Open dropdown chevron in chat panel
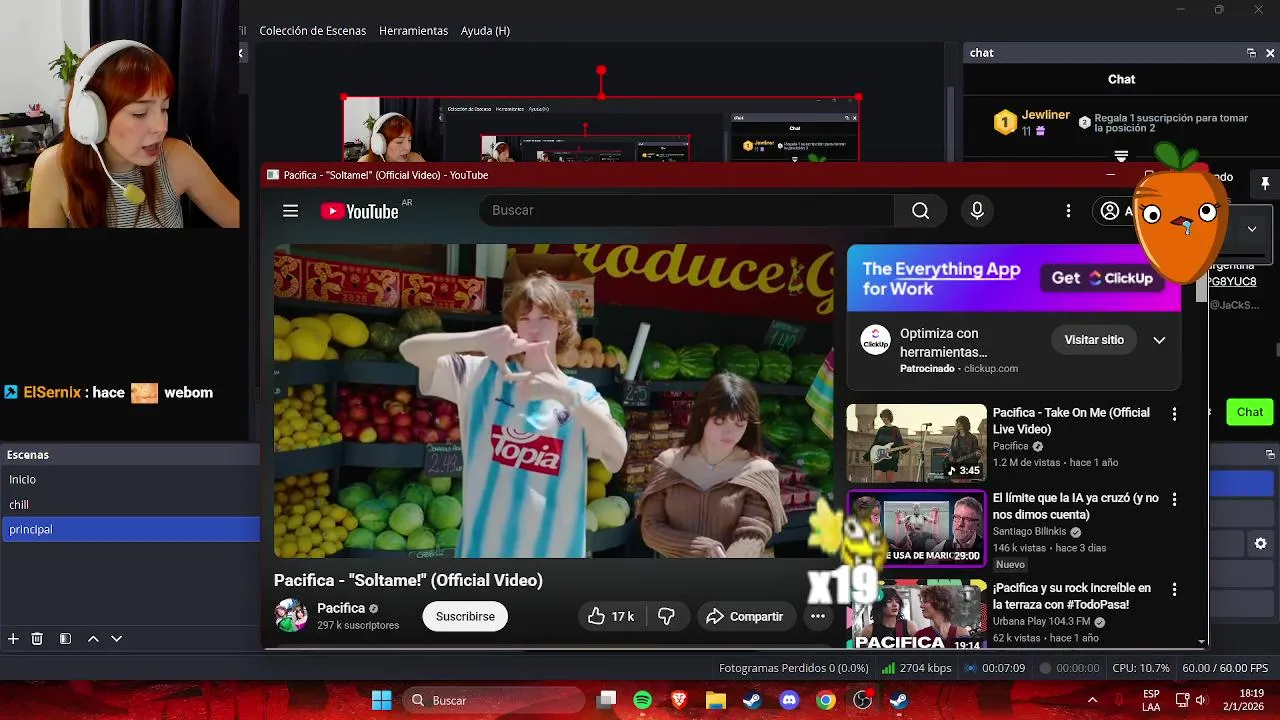The image size is (1280, 720). pos(1251,229)
